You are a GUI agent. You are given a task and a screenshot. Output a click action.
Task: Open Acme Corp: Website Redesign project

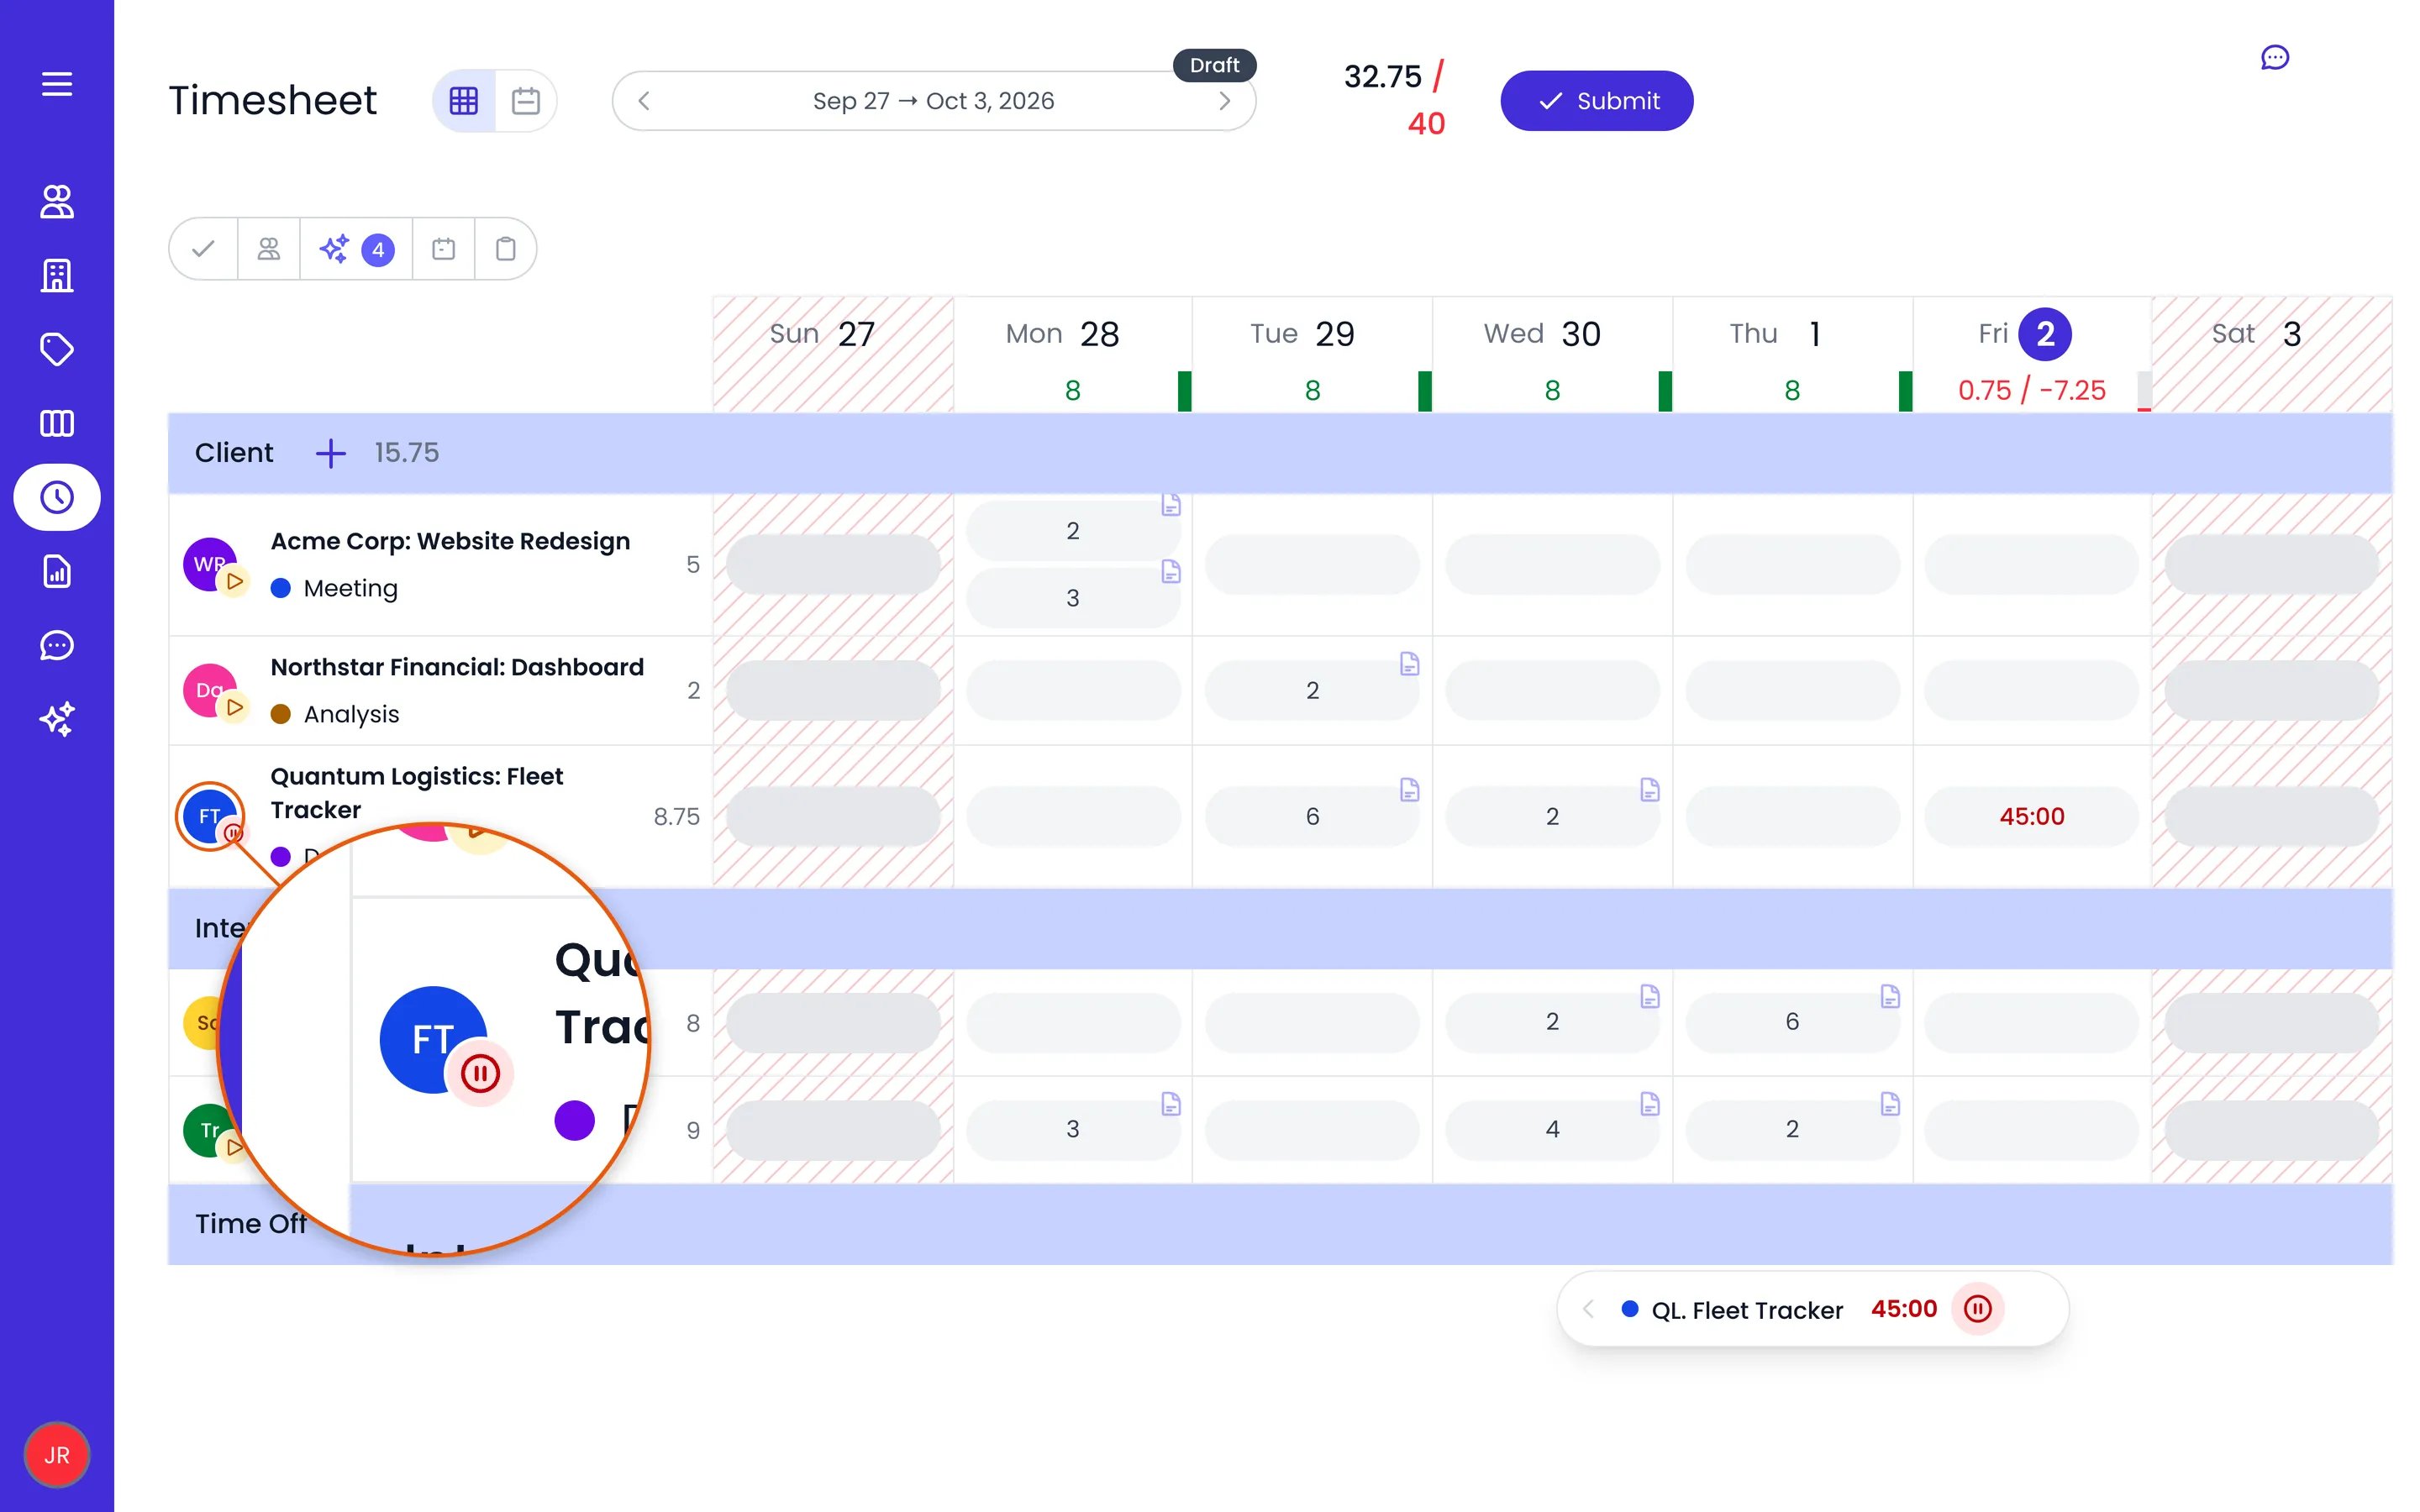click(x=450, y=541)
